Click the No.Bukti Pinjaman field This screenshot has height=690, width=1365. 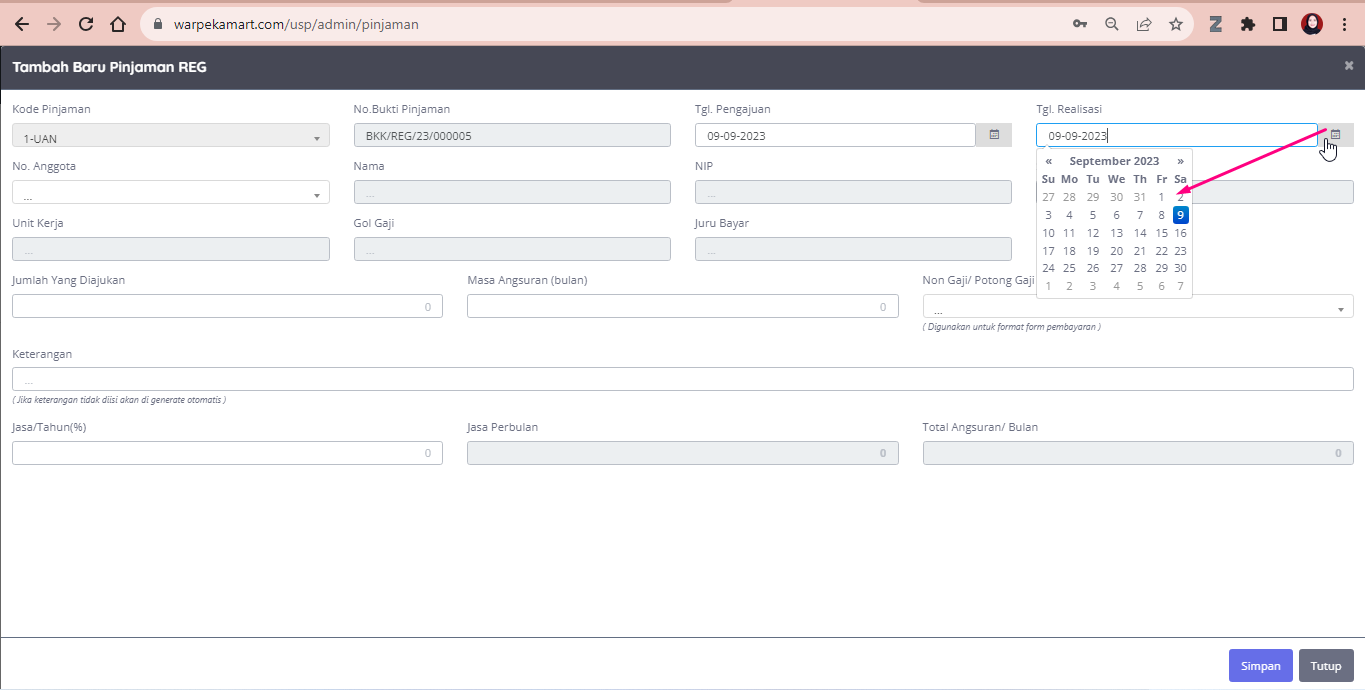pos(512,135)
